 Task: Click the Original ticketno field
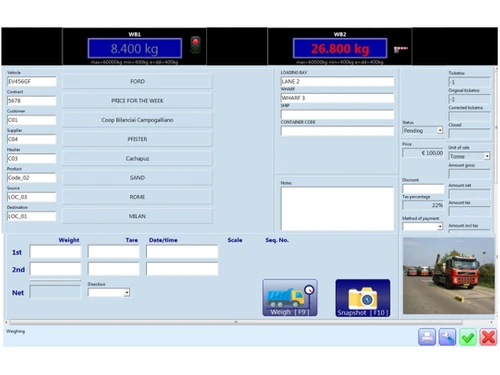tap(469, 99)
